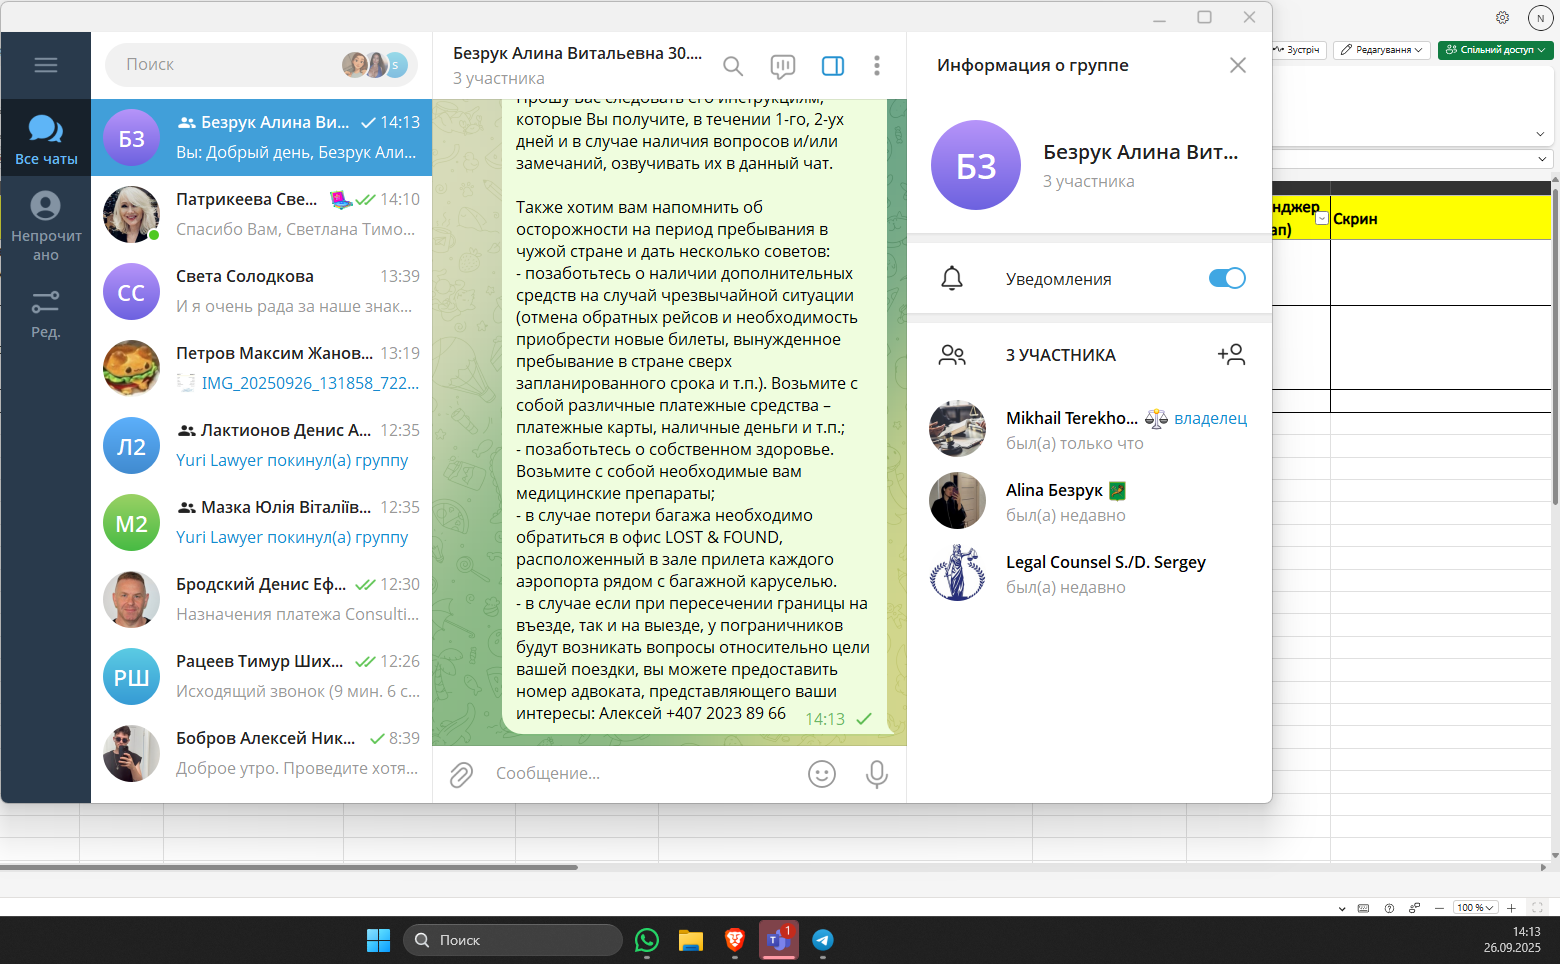Click the Excel account avatar N

[1540, 18]
